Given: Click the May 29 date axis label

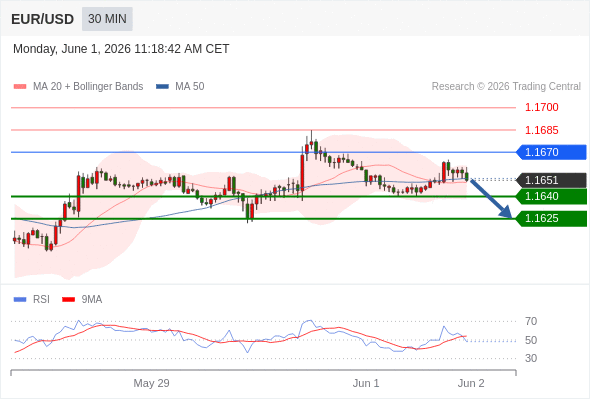Looking at the screenshot, I should pyautogui.click(x=151, y=383).
